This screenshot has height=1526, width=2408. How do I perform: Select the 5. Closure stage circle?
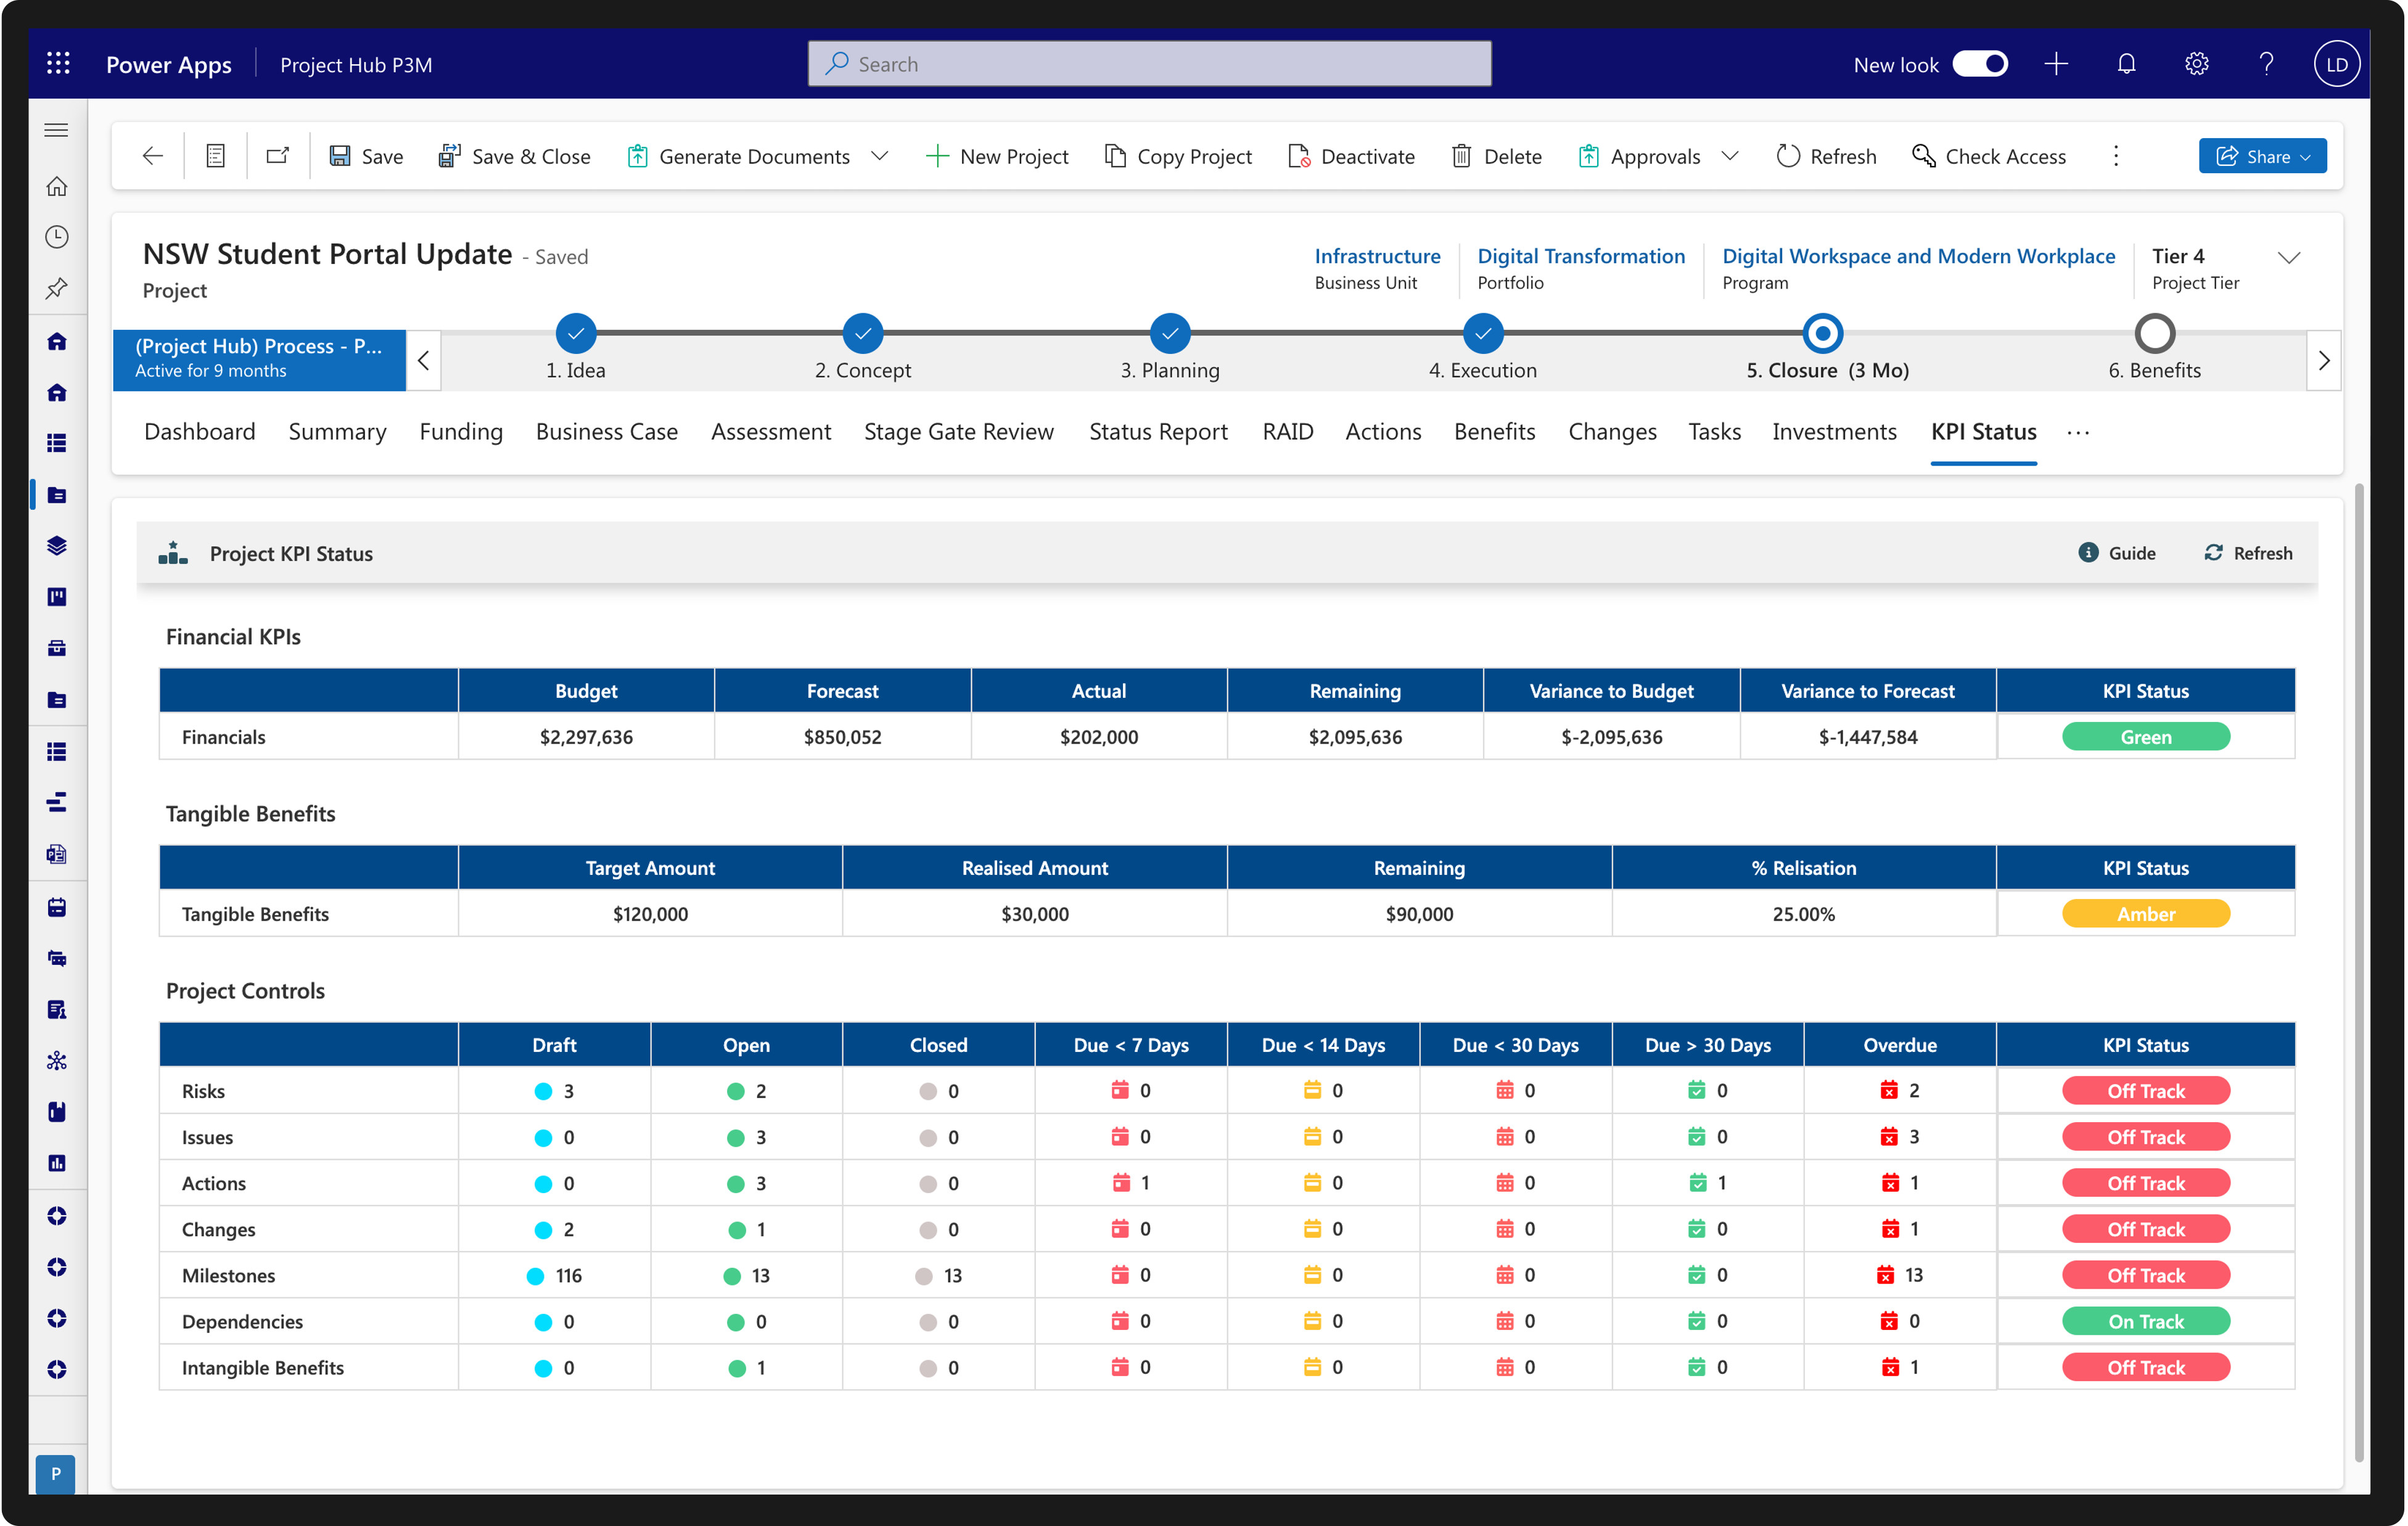tap(1822, 333)
